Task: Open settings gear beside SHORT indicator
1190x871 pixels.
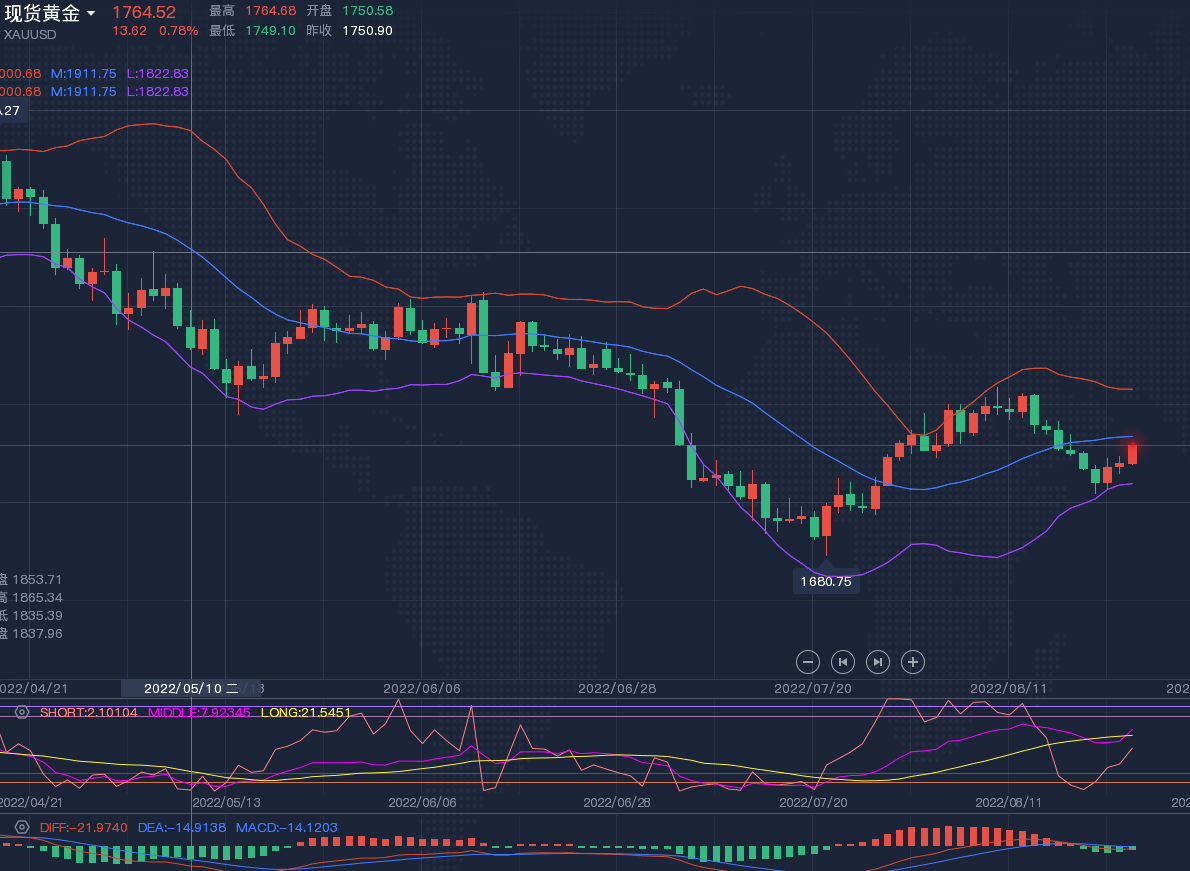Action: tap(22, 712)
